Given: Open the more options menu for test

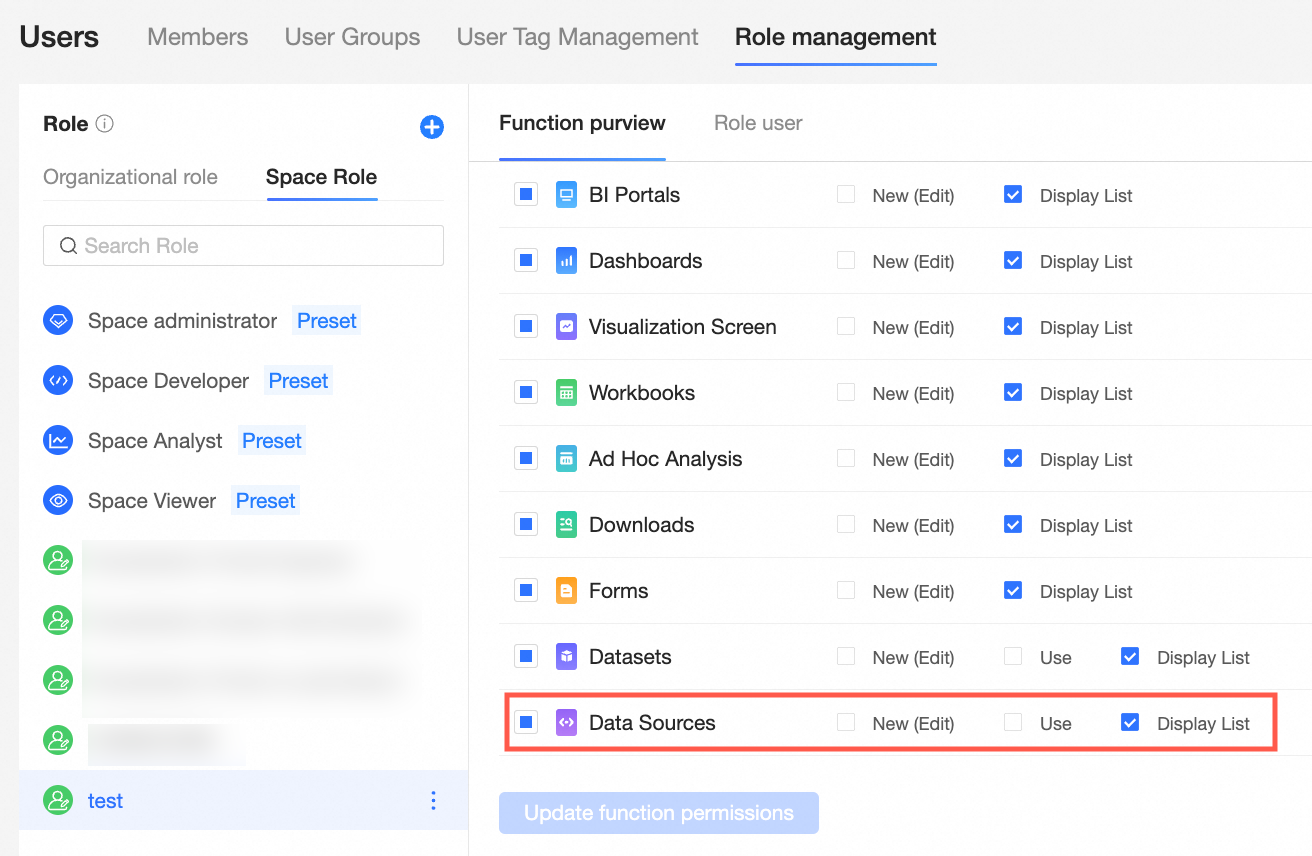Looking at the screenshot, I should (433, 800).
